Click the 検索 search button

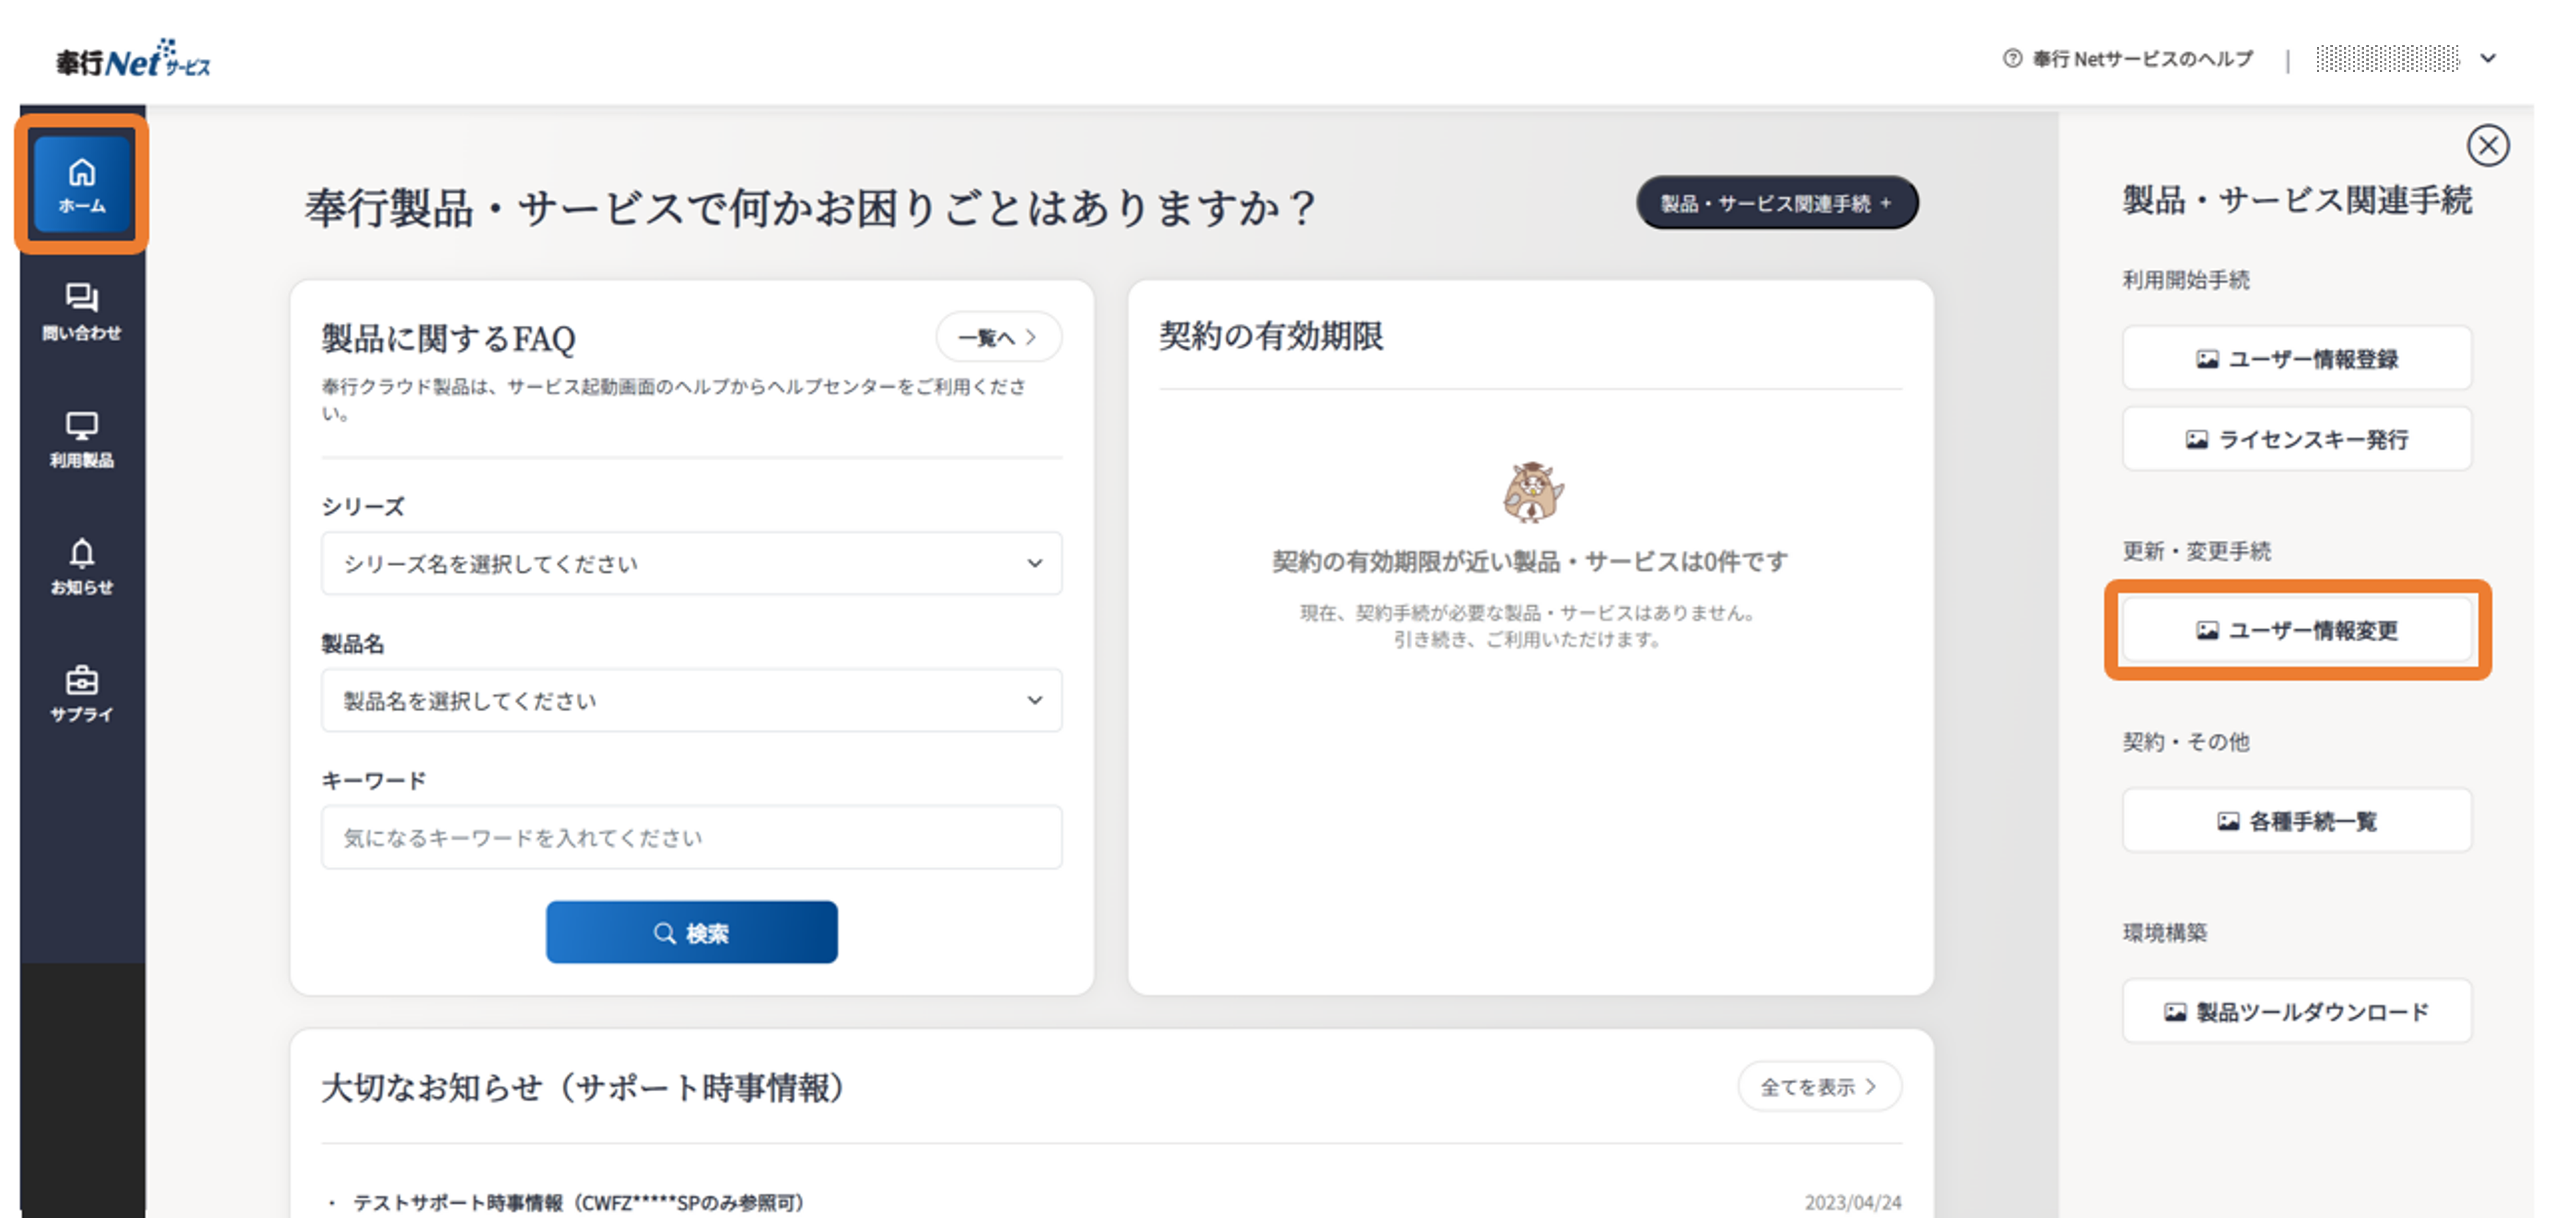pos(691,932)
